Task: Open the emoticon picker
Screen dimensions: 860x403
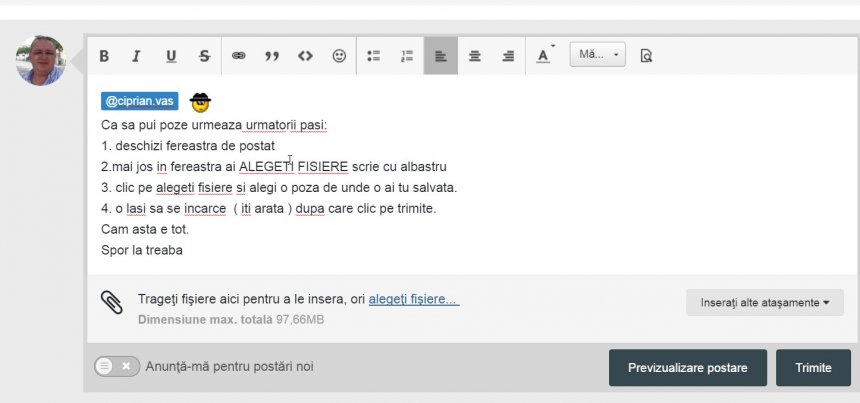Action: (339, 56)
